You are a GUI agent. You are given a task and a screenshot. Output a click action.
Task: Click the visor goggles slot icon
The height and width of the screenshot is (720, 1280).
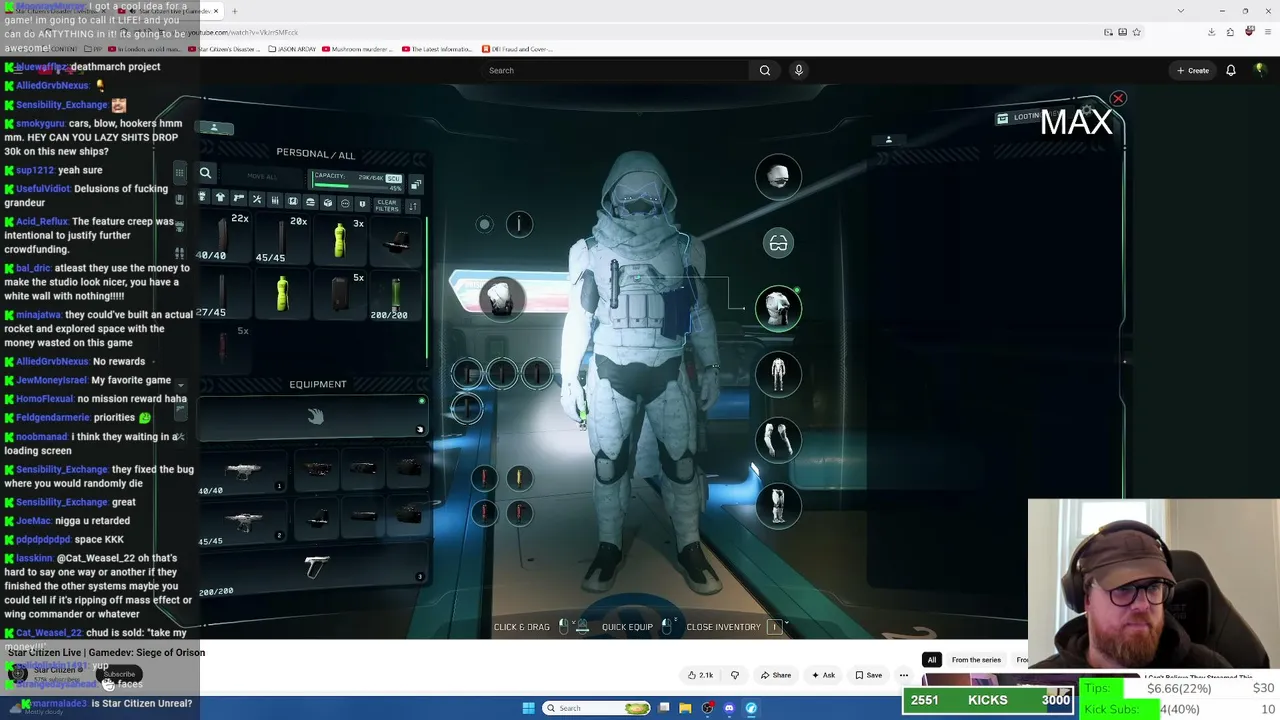pos(778,243)
